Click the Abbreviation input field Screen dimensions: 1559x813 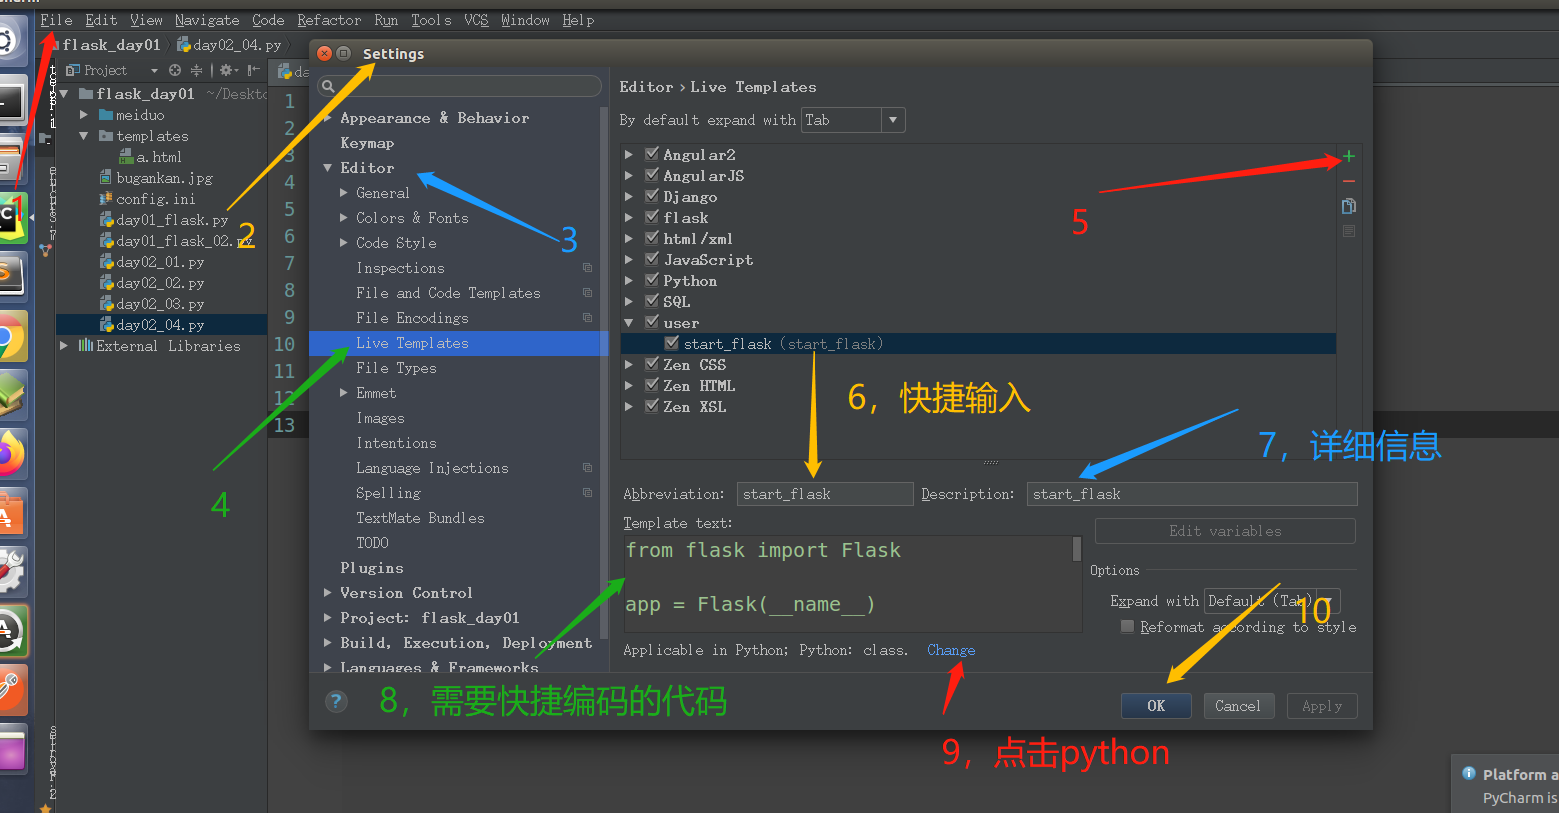[x=825, y=494]
